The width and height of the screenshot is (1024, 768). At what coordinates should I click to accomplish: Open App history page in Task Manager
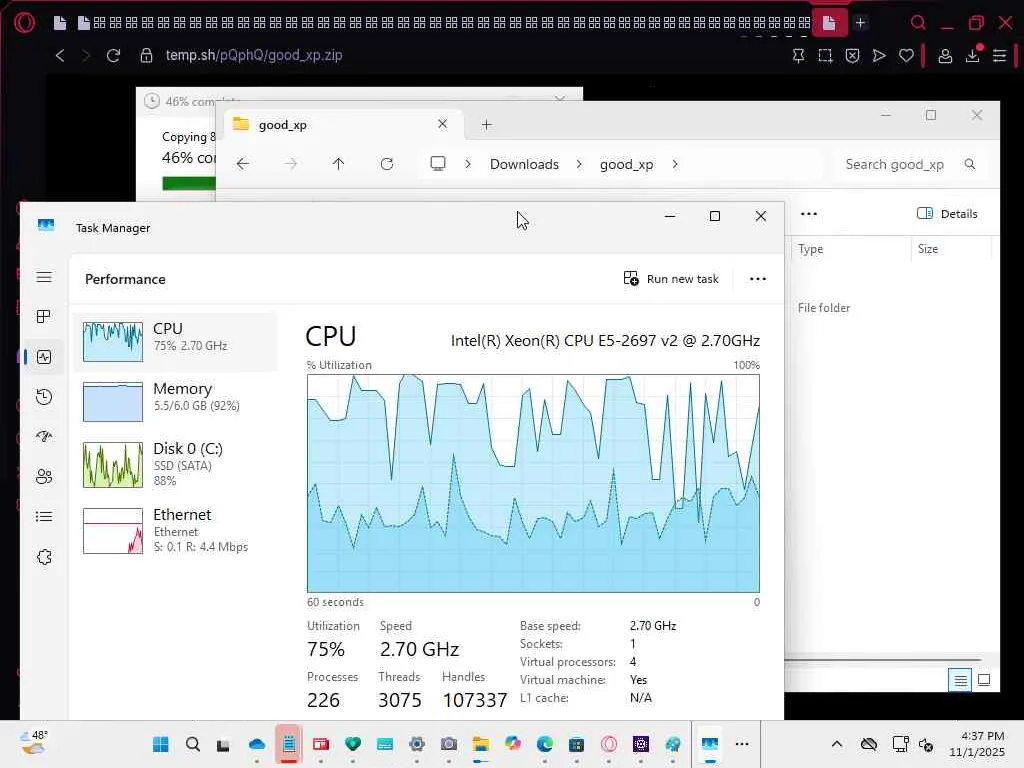(44, 397)
